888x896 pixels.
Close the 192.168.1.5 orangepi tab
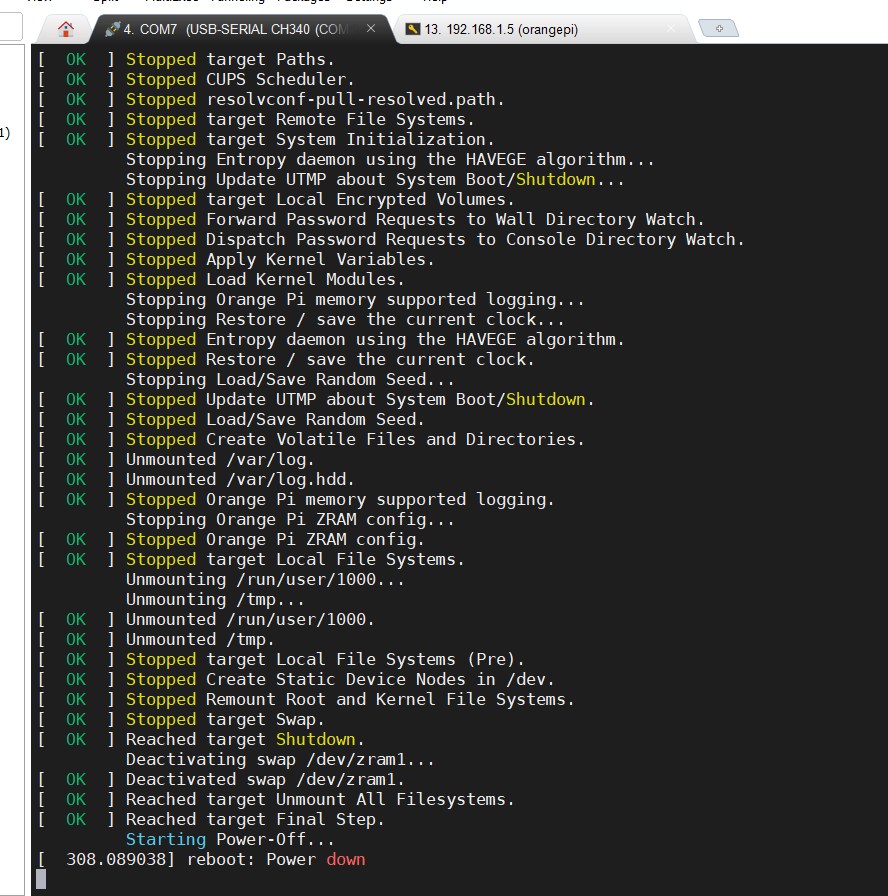671,28
